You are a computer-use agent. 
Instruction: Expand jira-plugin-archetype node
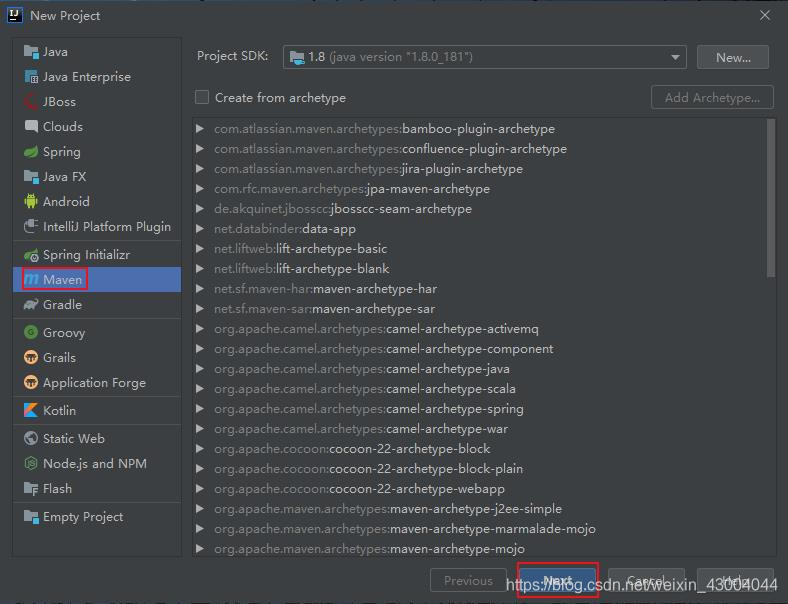point(200,169)
